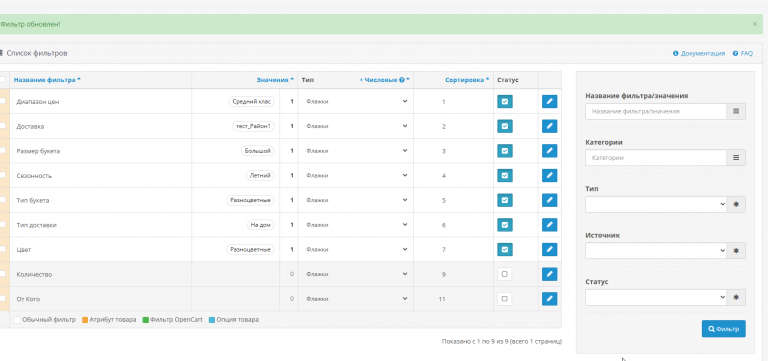Disable status toggle for Тип букета
Screen dimensions: 768x361
click(x=504, y=200)
